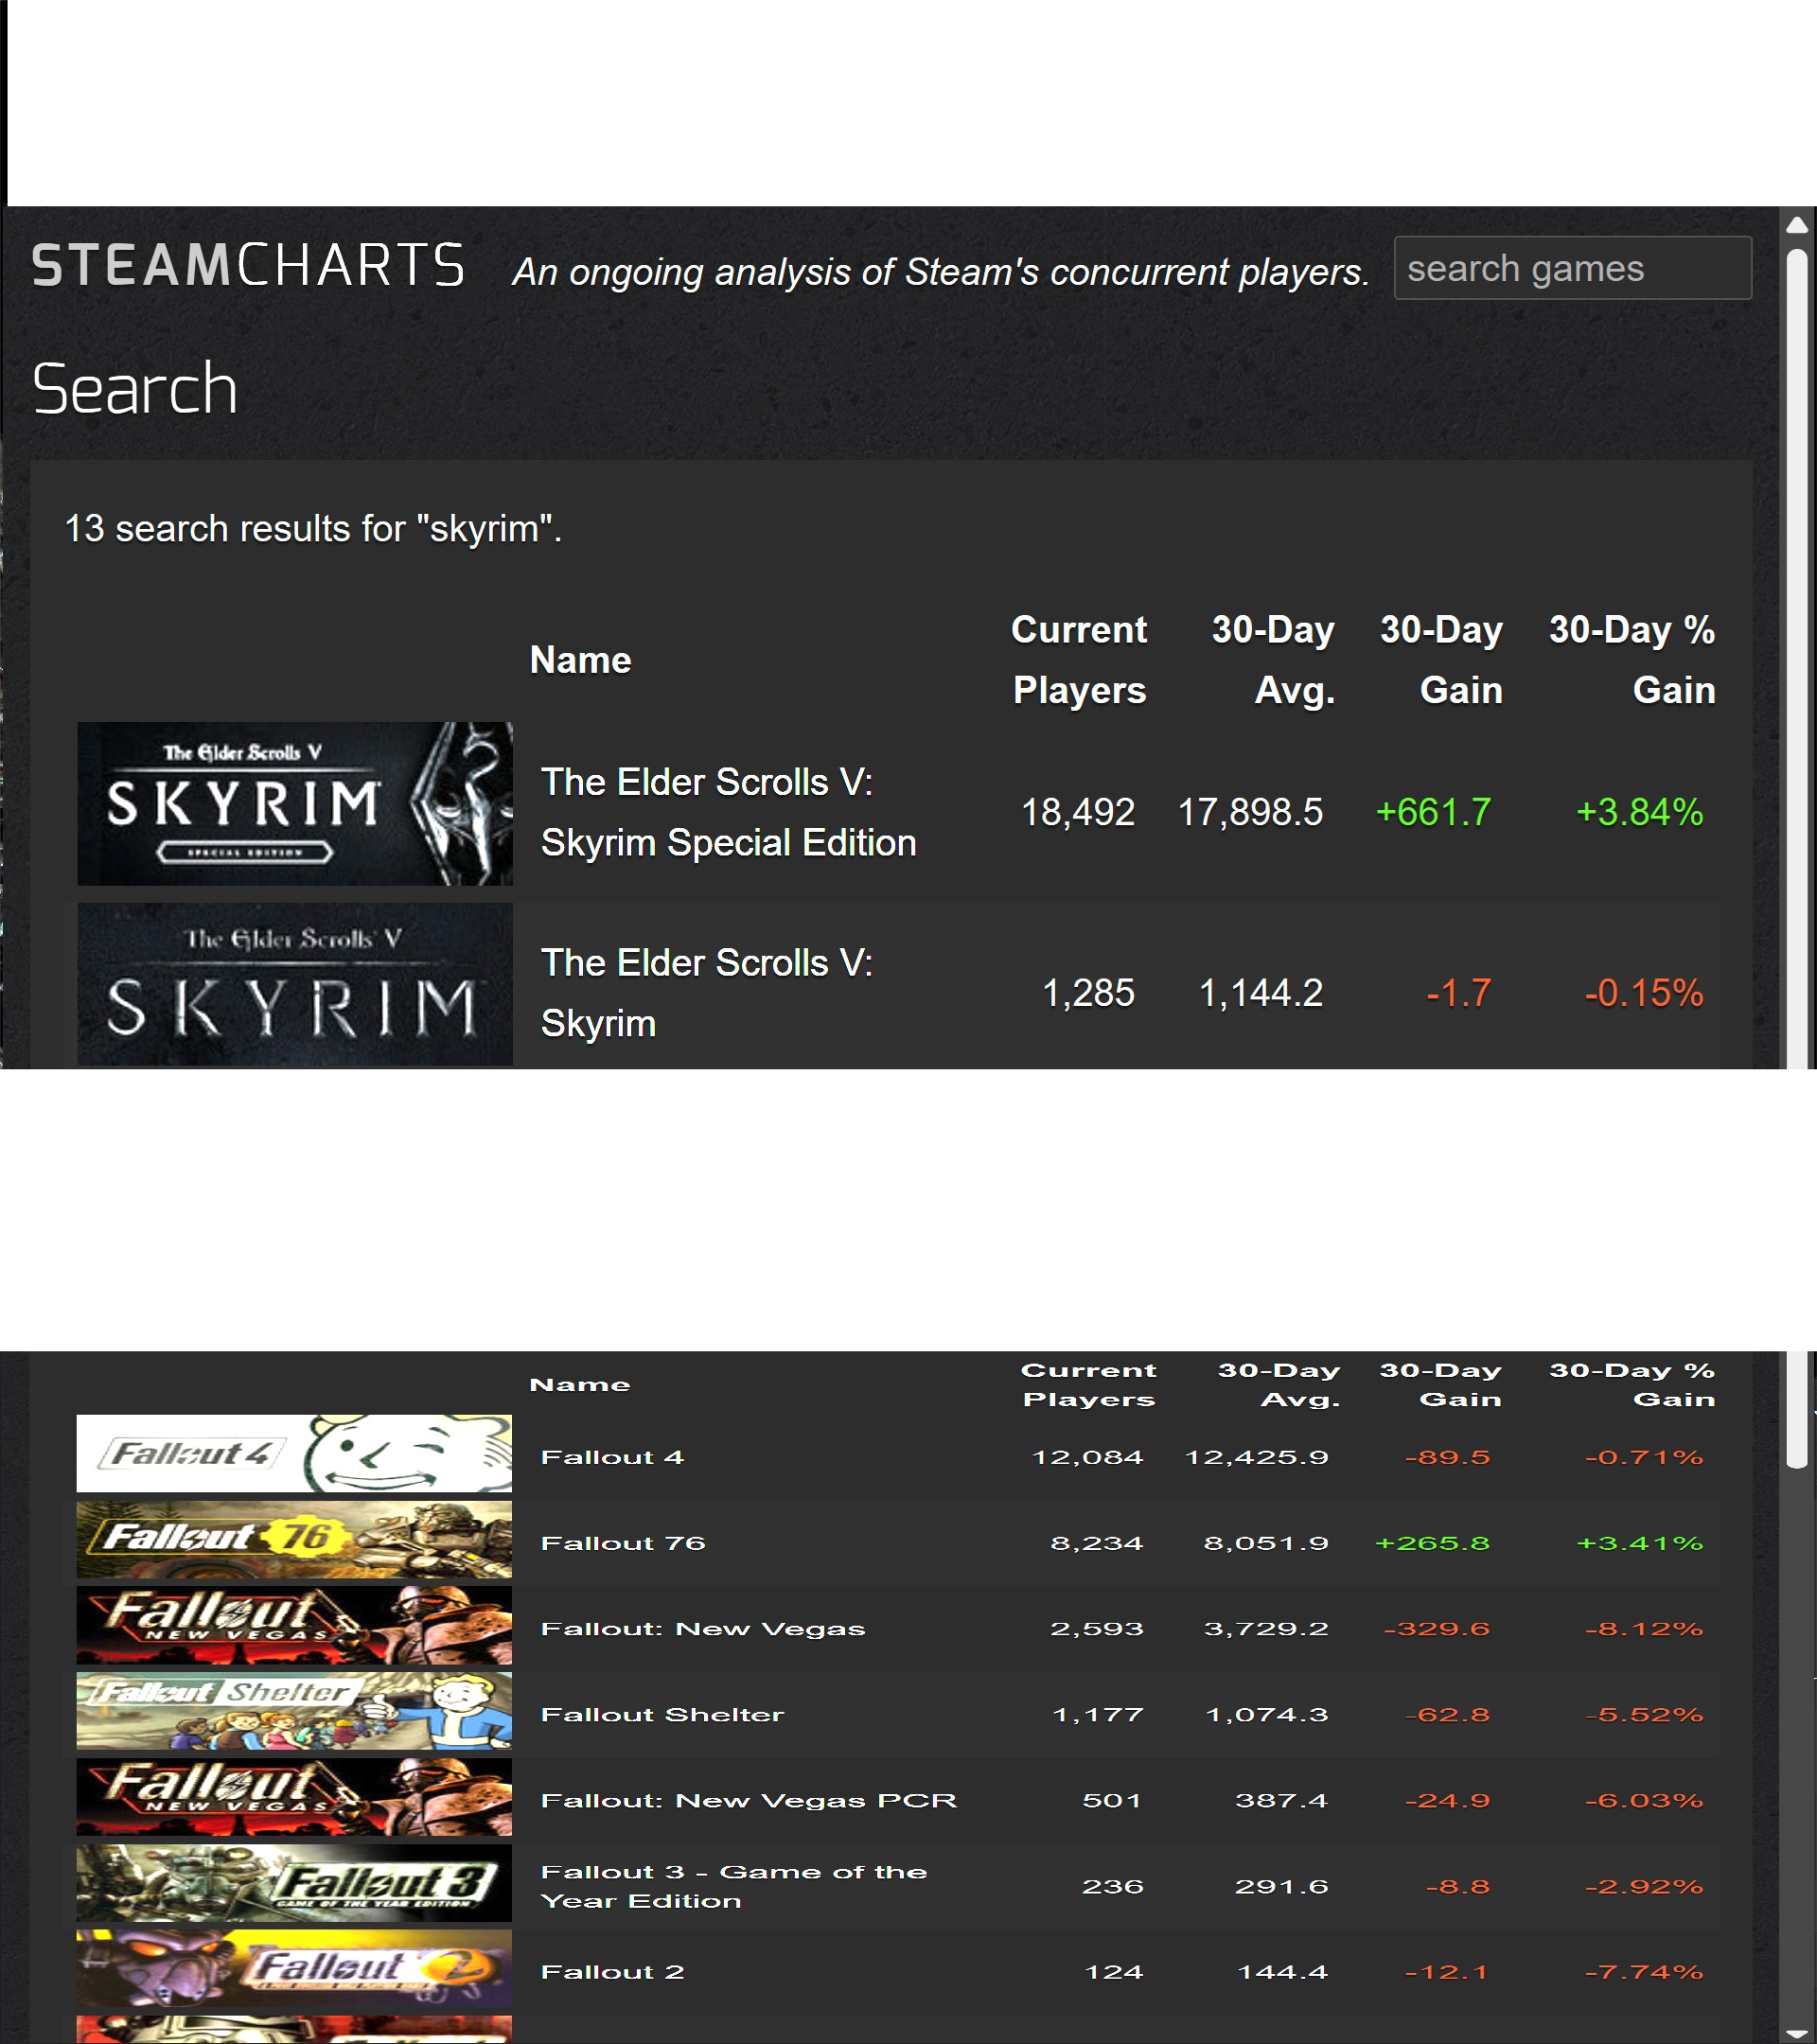The width and height of the screenshot is (1817, 2044).
Task: Click the top panel vertical scrollbar track
Action: point(1796,650)
